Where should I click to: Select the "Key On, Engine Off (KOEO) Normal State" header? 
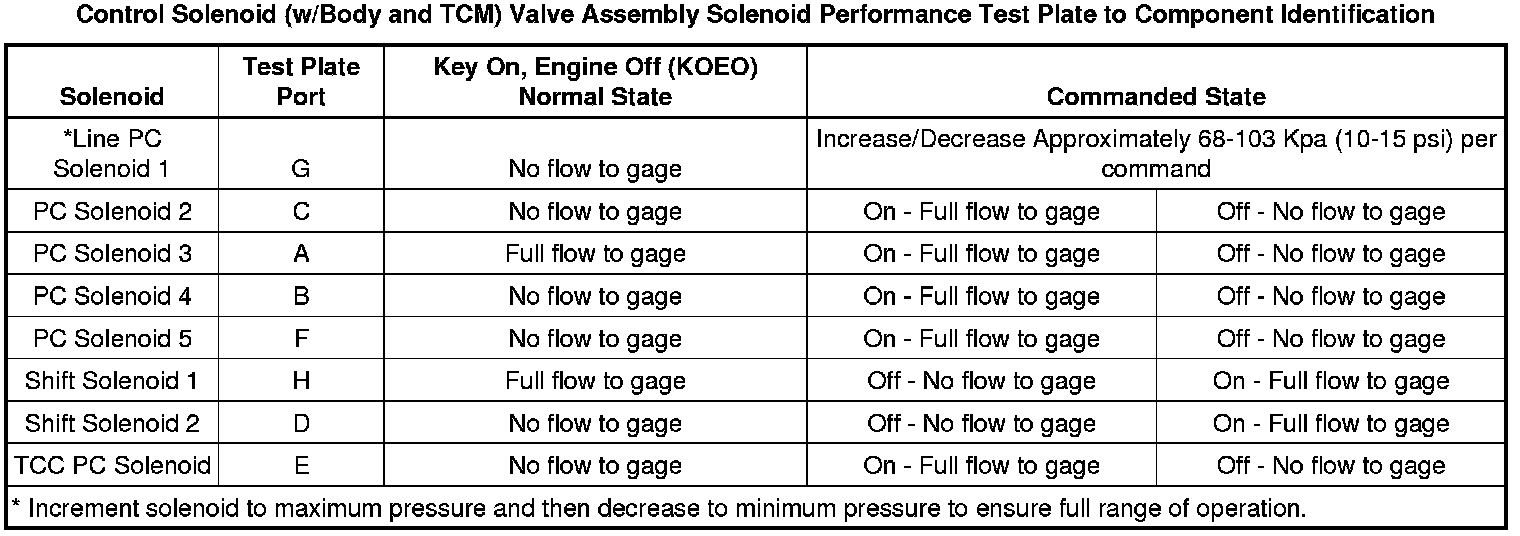(x=595, y=82)
